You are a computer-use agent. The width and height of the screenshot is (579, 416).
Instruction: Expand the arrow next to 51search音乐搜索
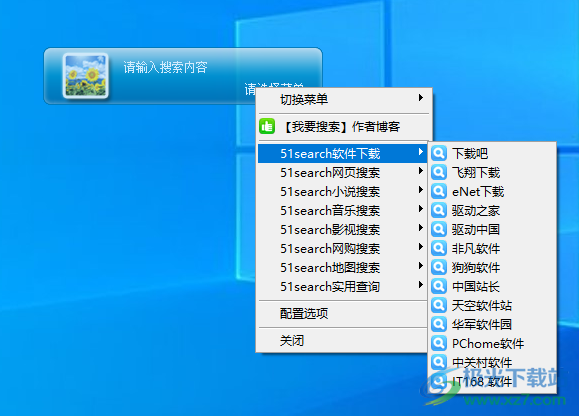(421, 209)
